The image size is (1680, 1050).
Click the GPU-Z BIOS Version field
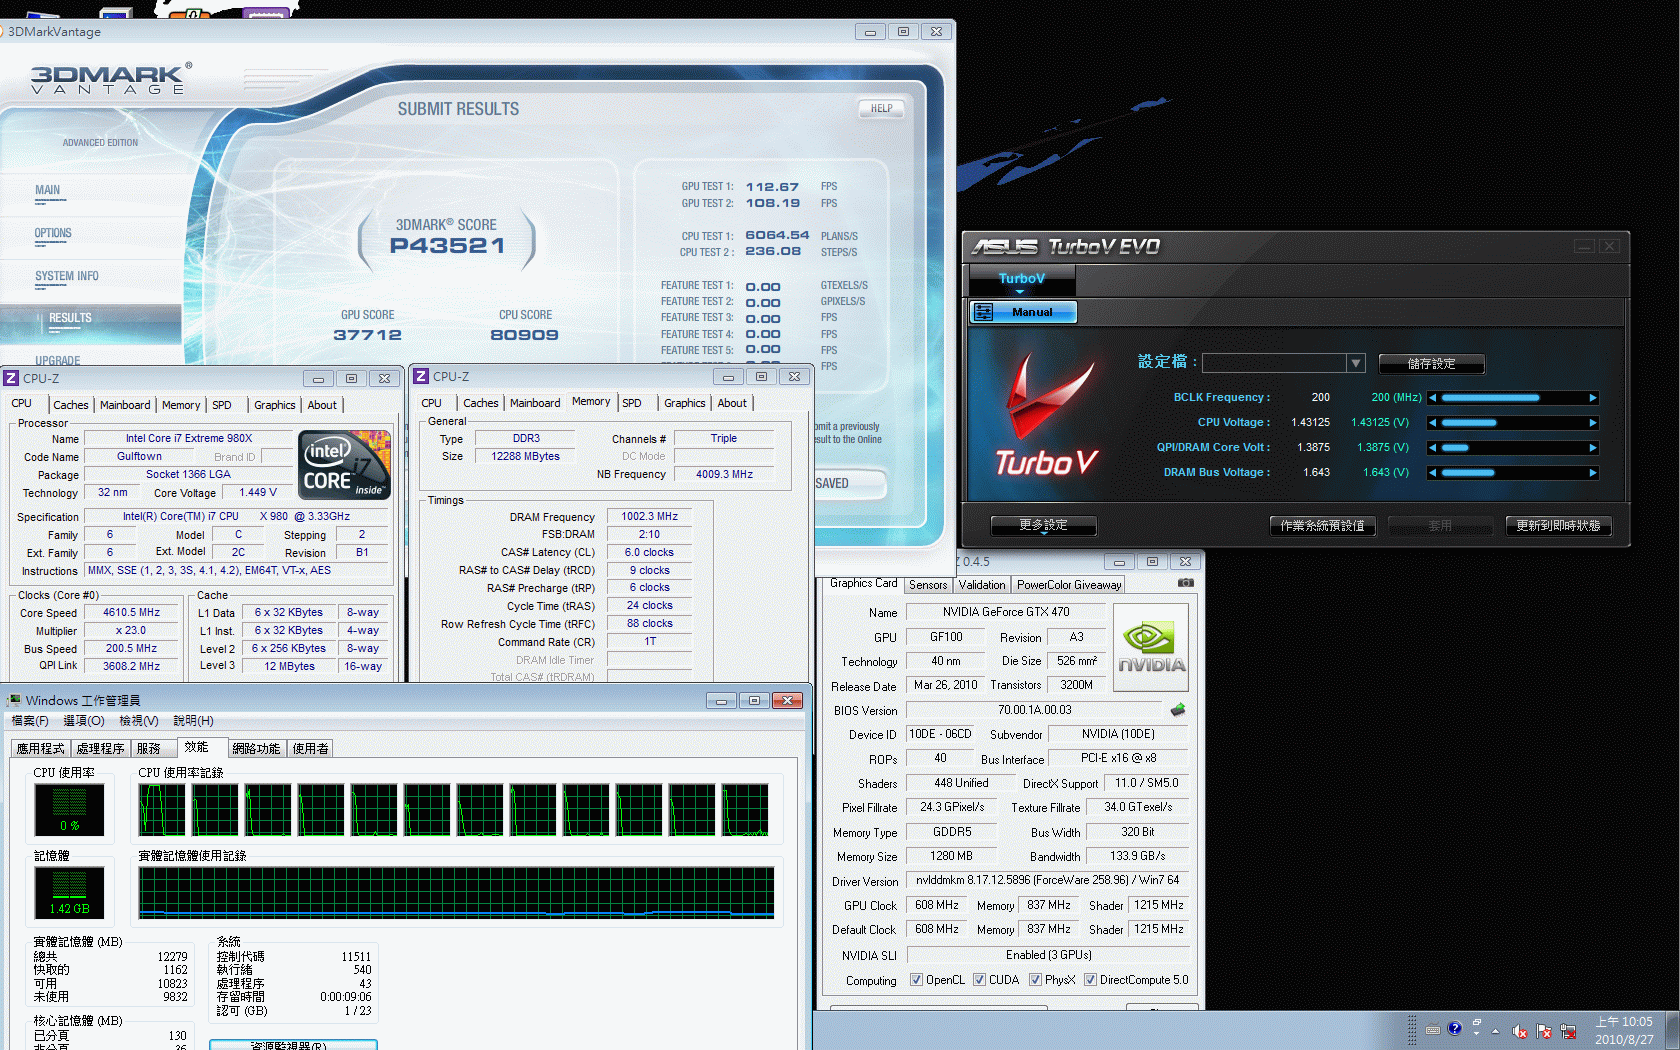click(x=1035, y=710)
